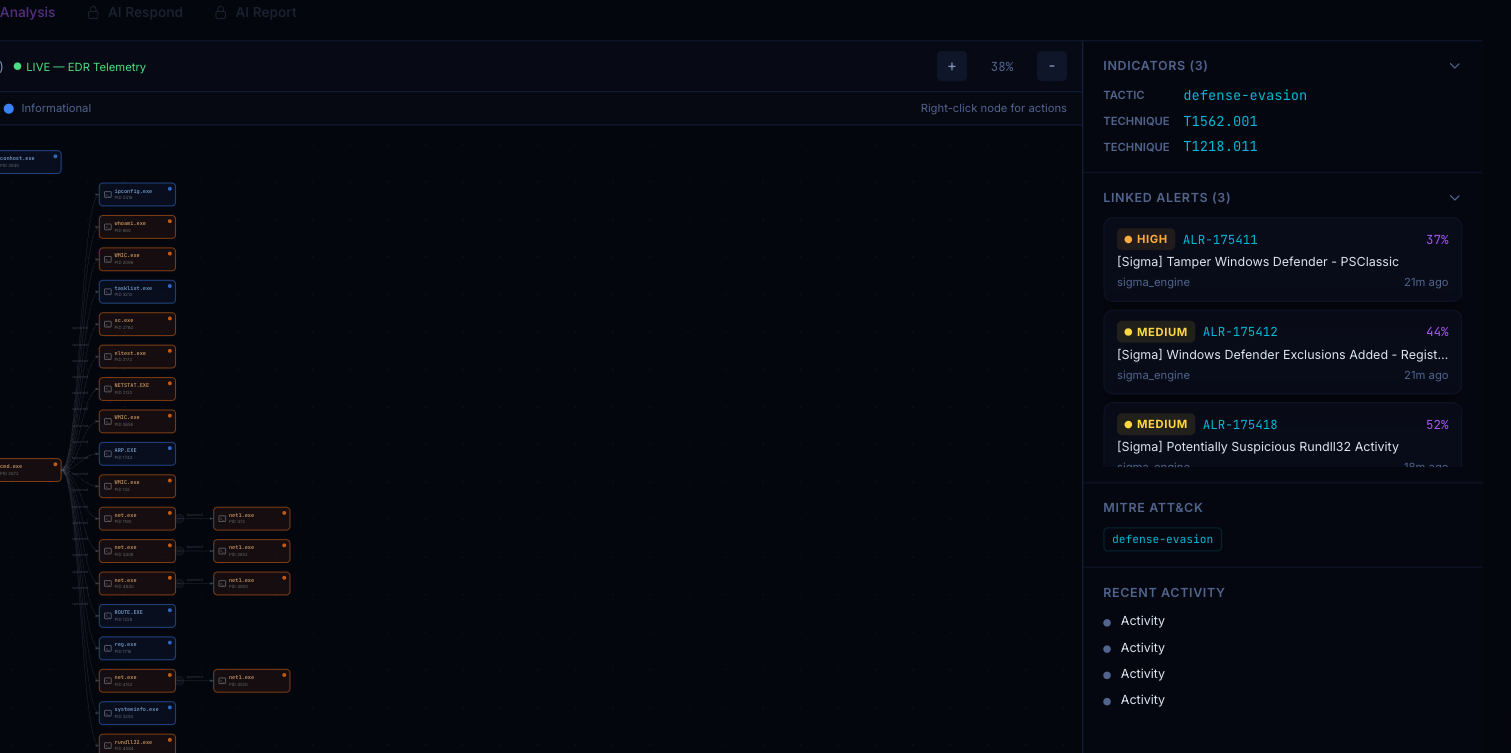Image resolution: width=1511 pixels, height=753 pixels.
Task: Click the terminal icon on whoami.exe node
Action: click(x=108, y=227)
